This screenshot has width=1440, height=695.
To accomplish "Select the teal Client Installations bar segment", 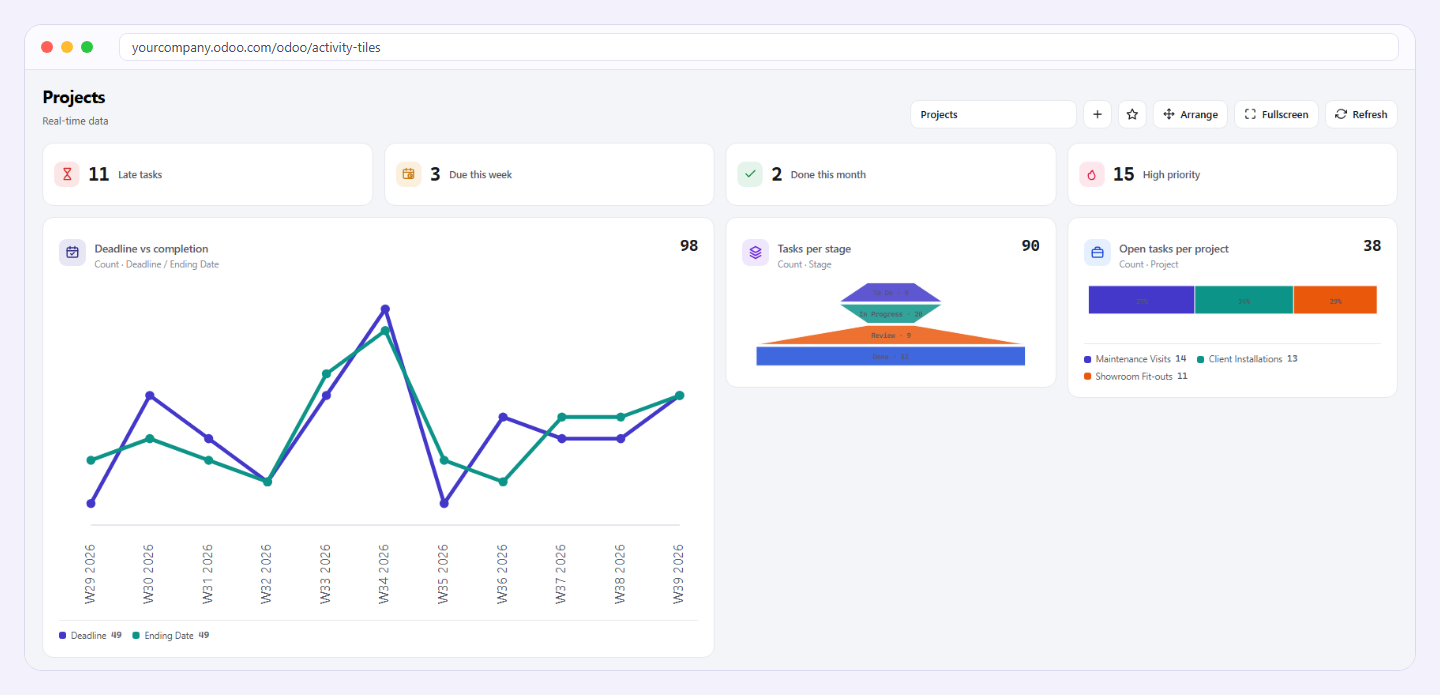I will click(1244, 300).
